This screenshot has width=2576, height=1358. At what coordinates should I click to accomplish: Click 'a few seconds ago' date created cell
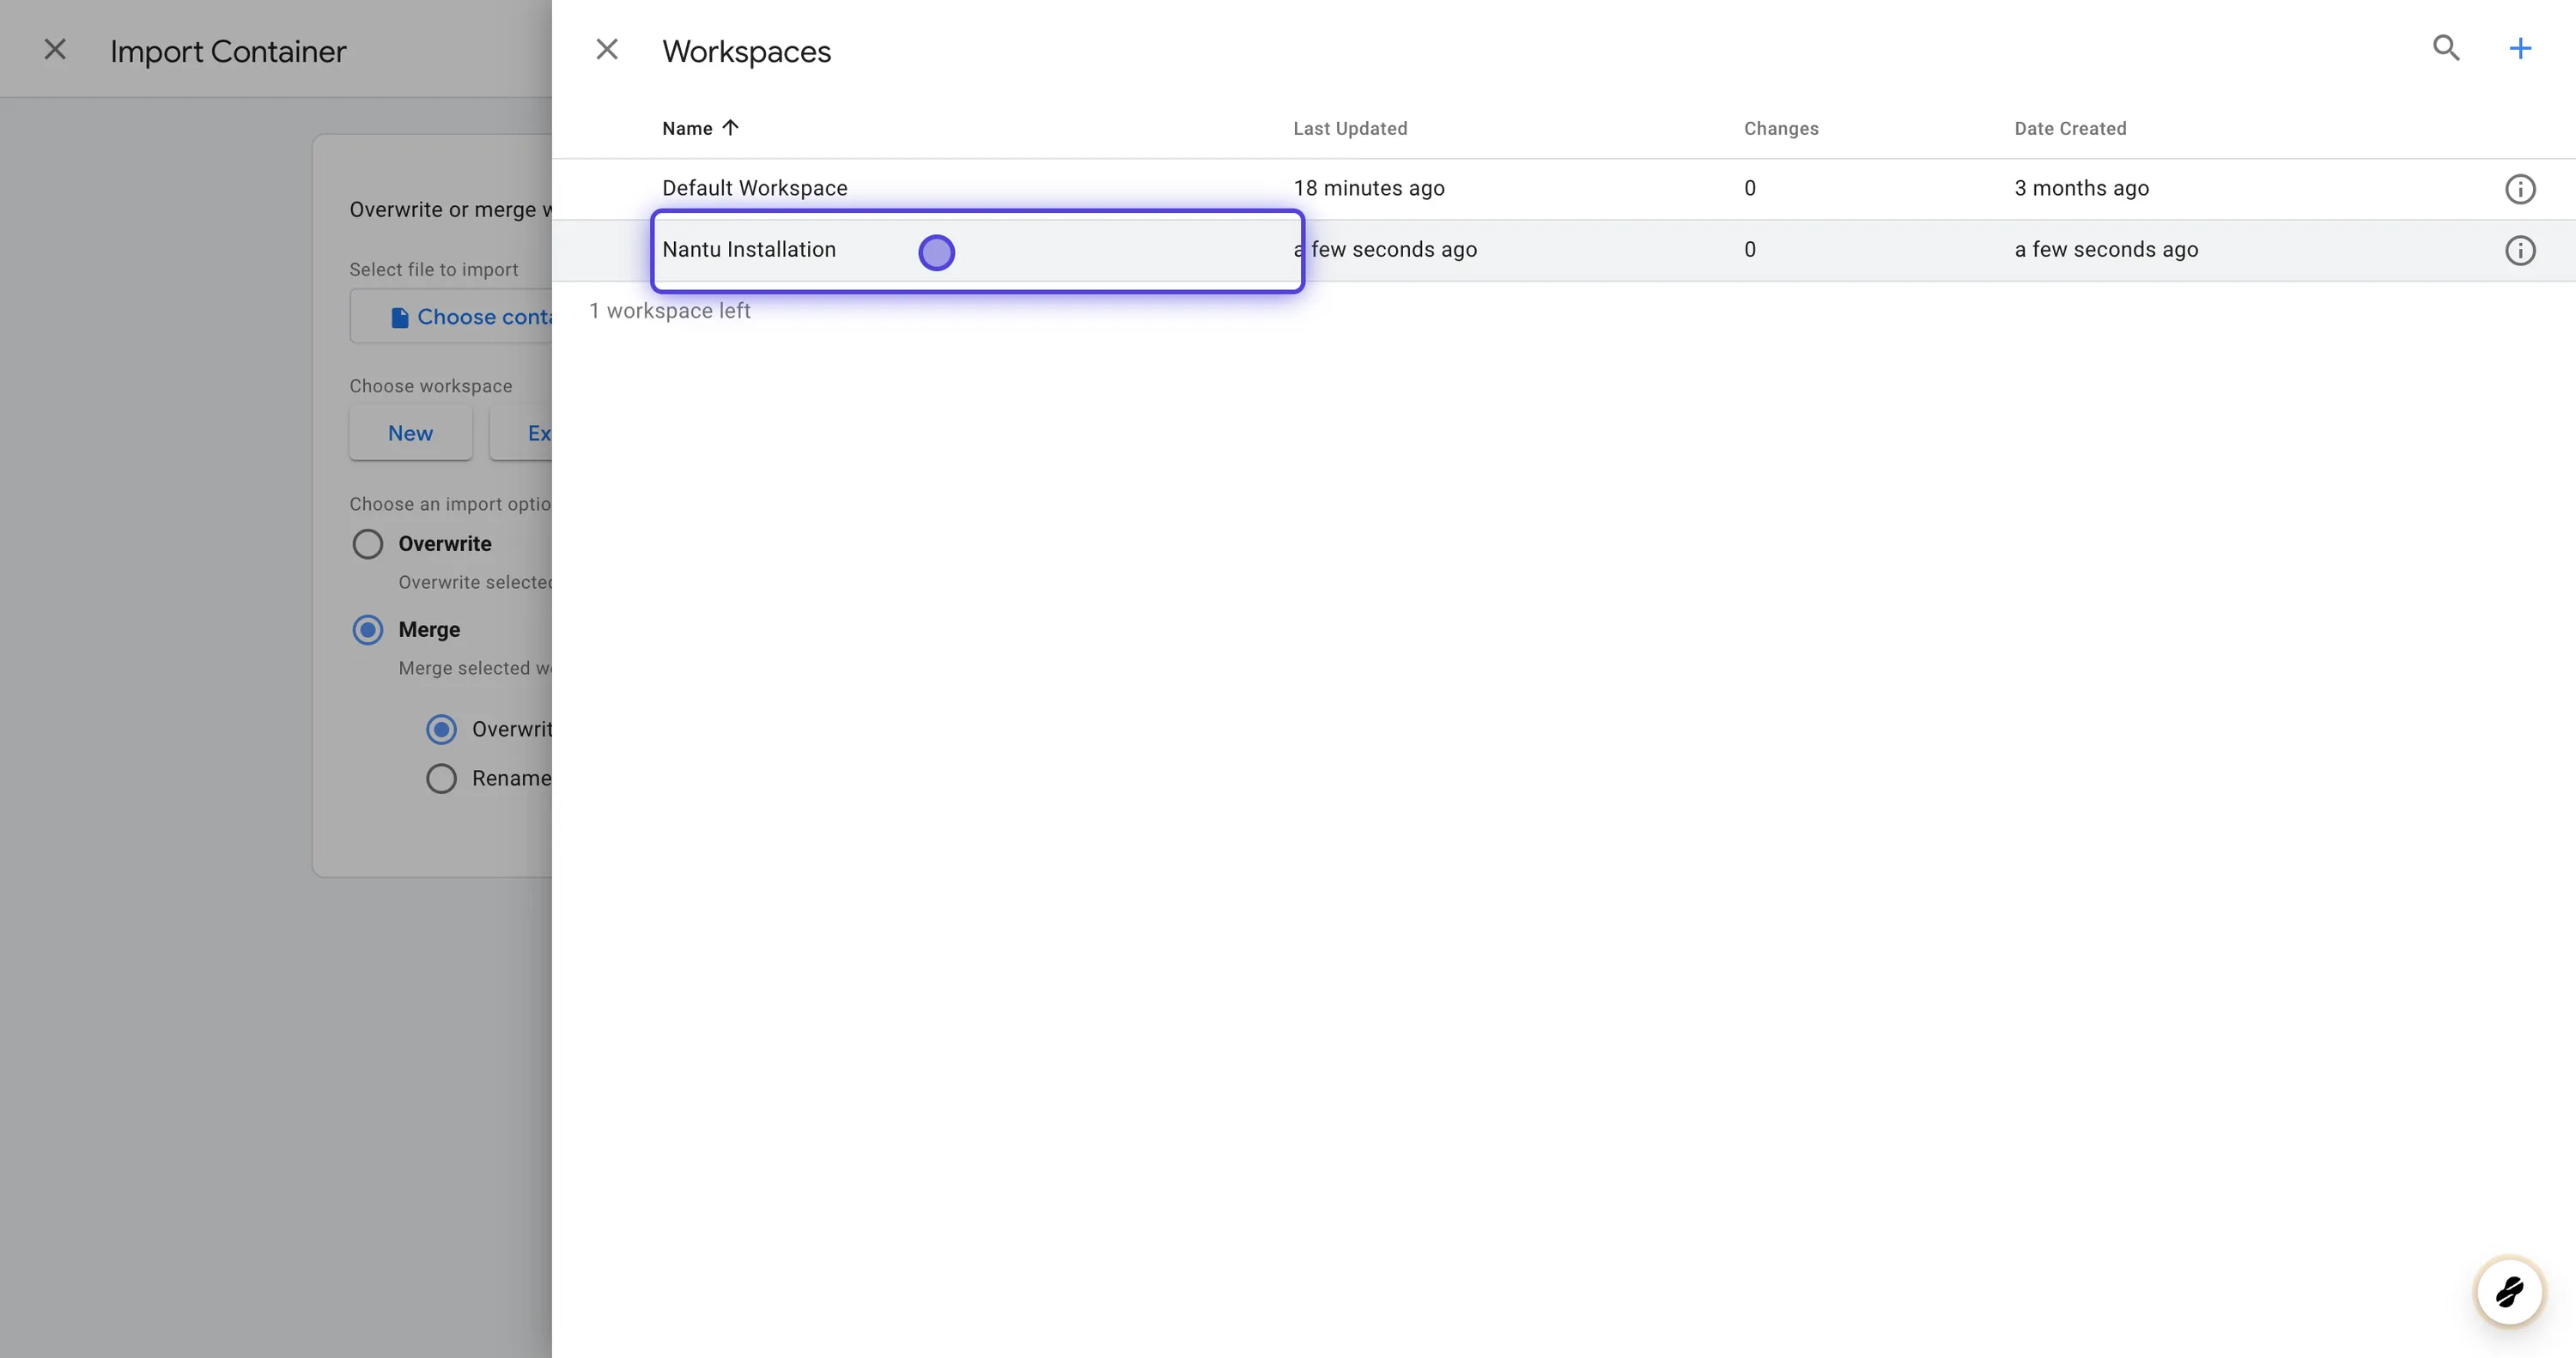point(2106,249)
